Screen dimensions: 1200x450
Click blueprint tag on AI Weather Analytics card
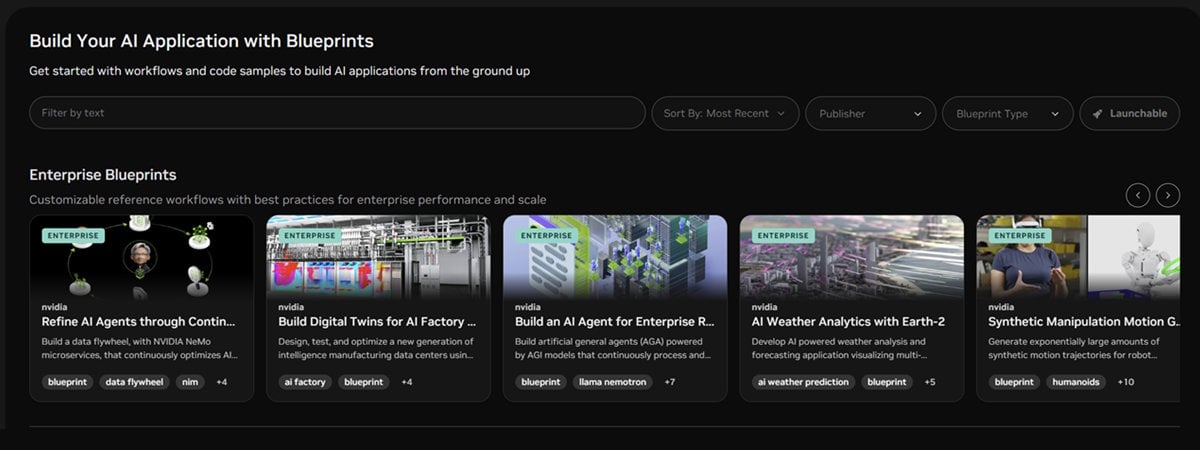886,382
